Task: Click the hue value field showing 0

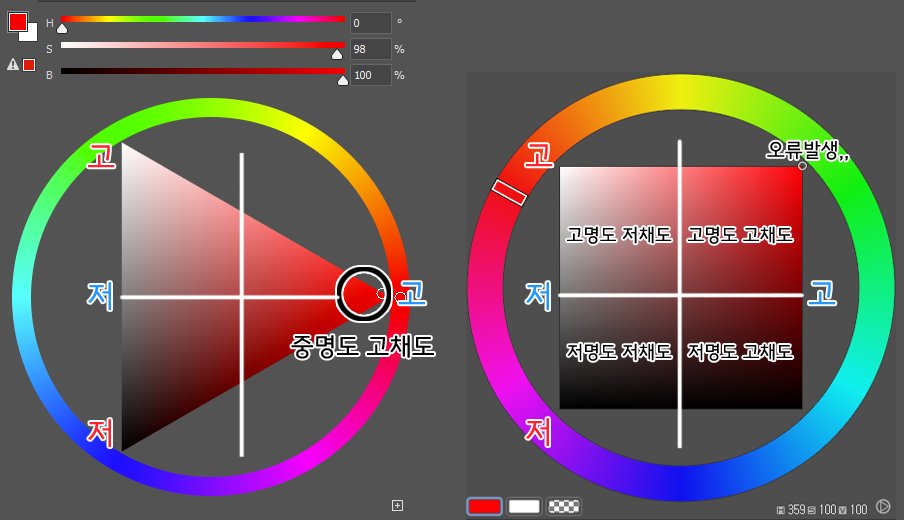Action: 371,23
